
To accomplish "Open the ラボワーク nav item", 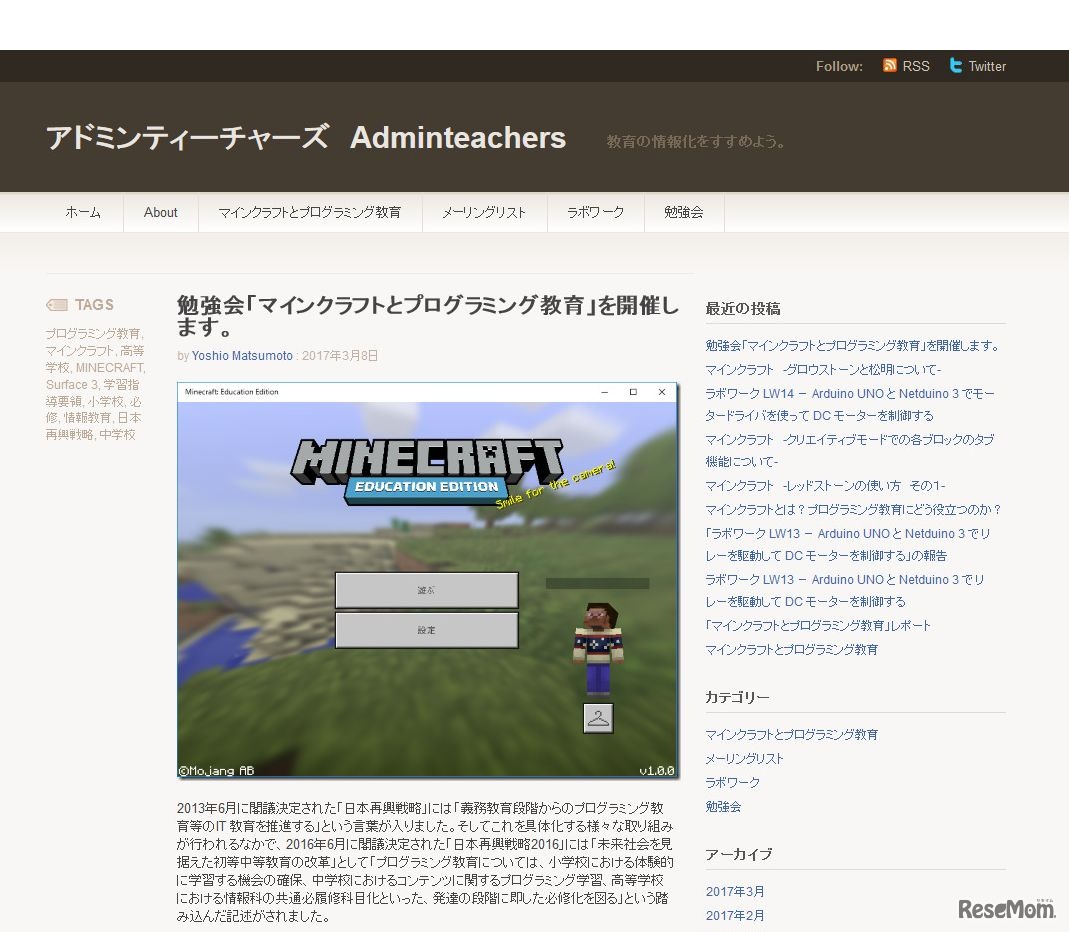I will (595, 212).
